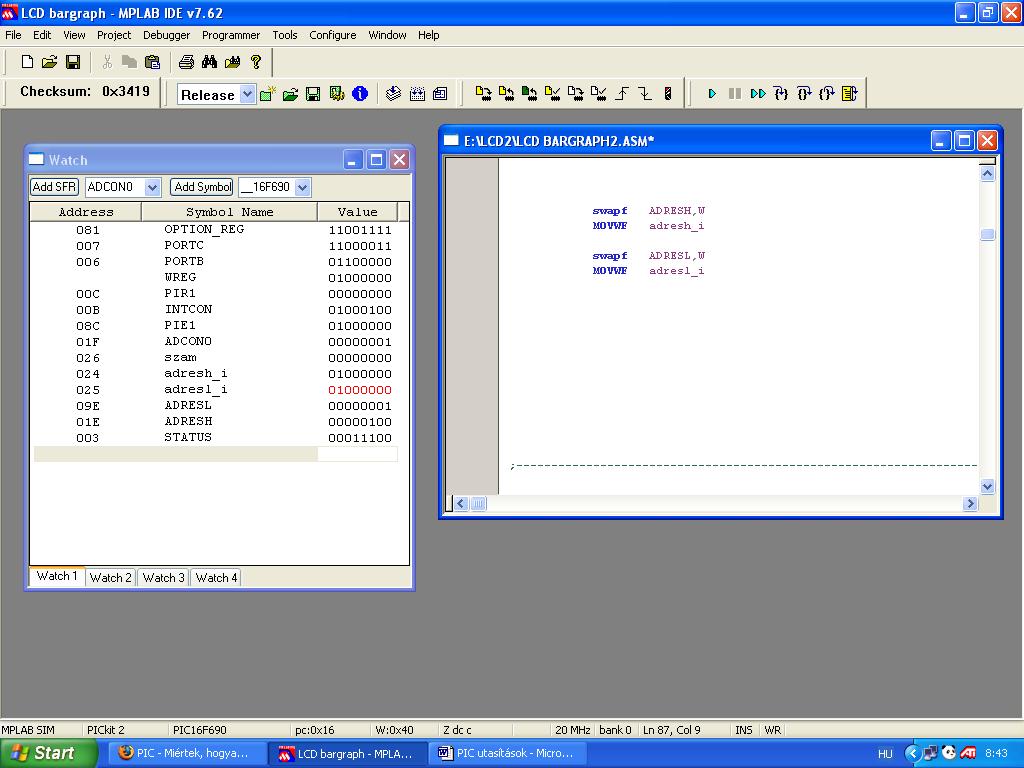The height and width of the screenshot is (768, 1024).
Task: Open the Project menu
Action: click(114, 35)
